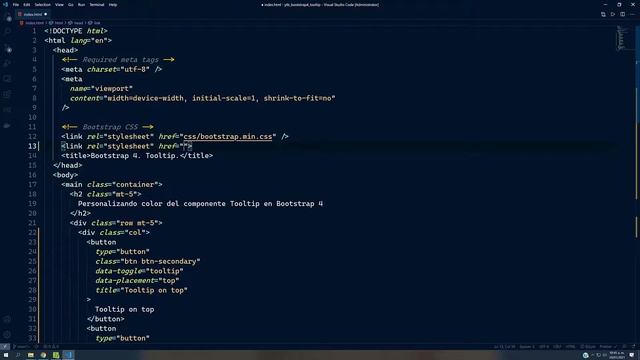Open the Selection menu
The width and height of the screenshot is (640, 360).
(x=42, y=5)
